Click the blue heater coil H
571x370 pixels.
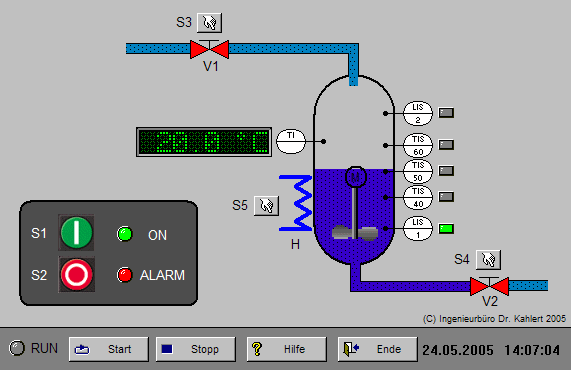pyautogui.click(x=296, y=203)
